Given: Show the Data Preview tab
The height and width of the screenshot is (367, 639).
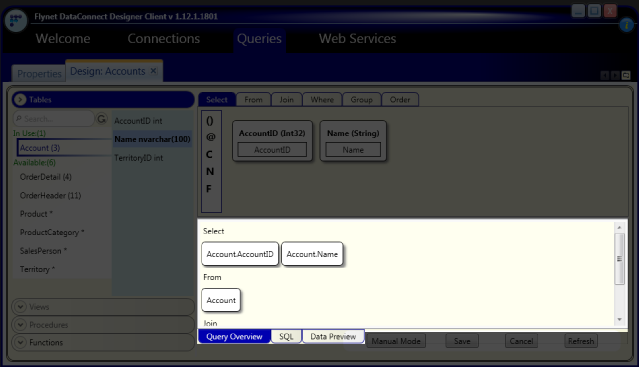Looking at the screenshot, I should click(333, 336).
